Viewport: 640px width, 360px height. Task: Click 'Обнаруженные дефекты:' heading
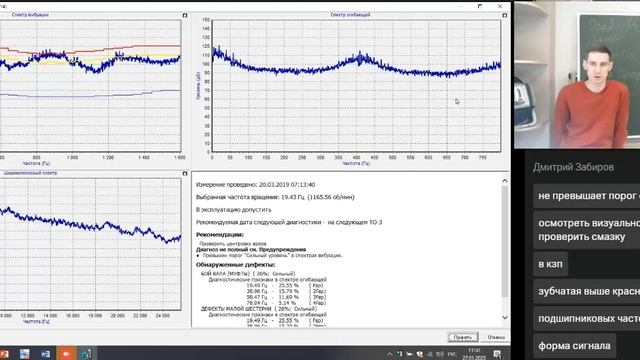tap(236, 265)
